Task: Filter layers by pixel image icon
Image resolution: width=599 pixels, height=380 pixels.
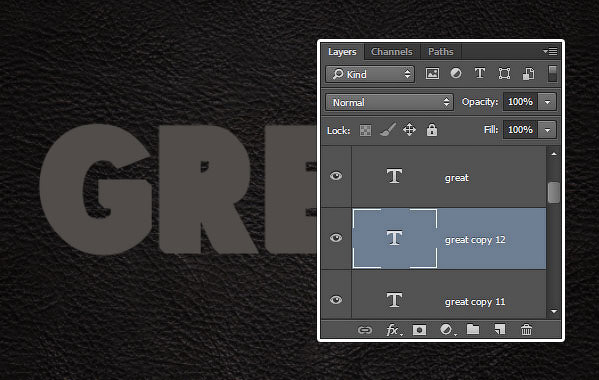Action: tap(432, 73)
